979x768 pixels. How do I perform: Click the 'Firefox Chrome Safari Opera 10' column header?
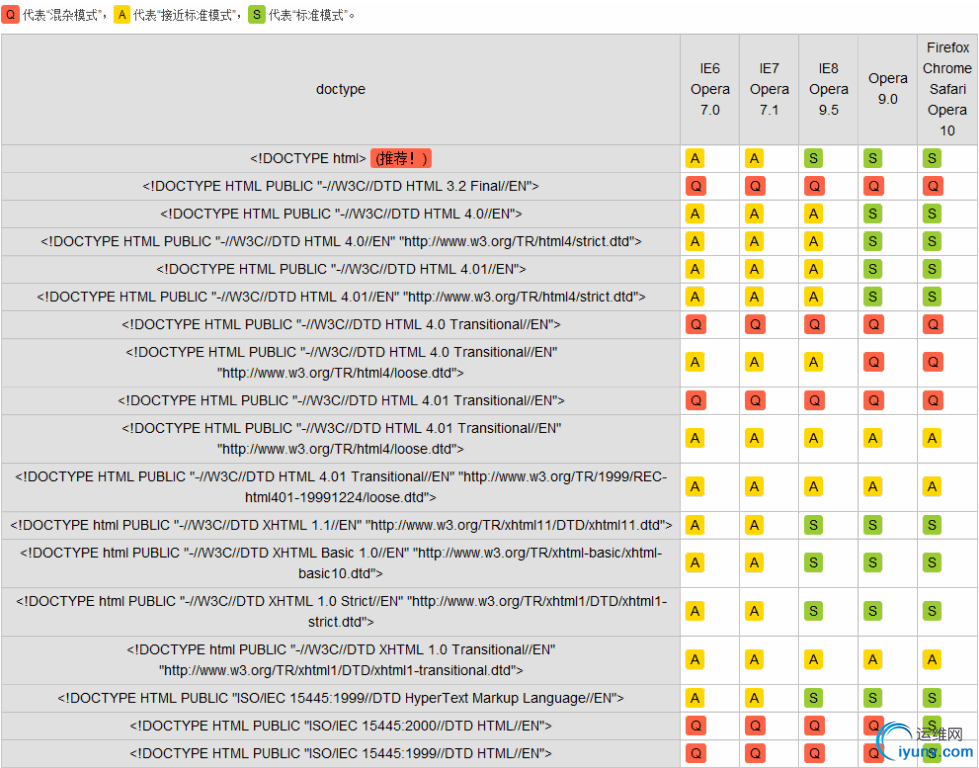[947, 89]
